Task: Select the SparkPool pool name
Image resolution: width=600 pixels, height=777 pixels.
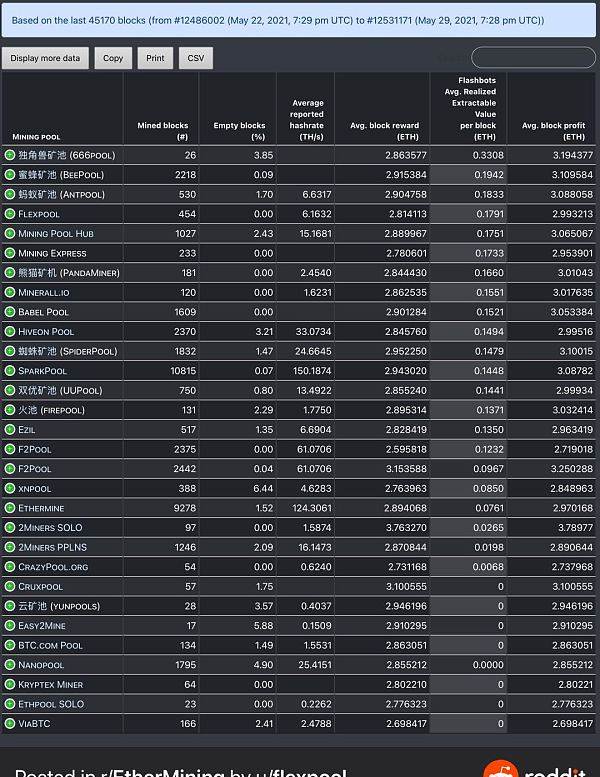Action: (x=42, y=371)
